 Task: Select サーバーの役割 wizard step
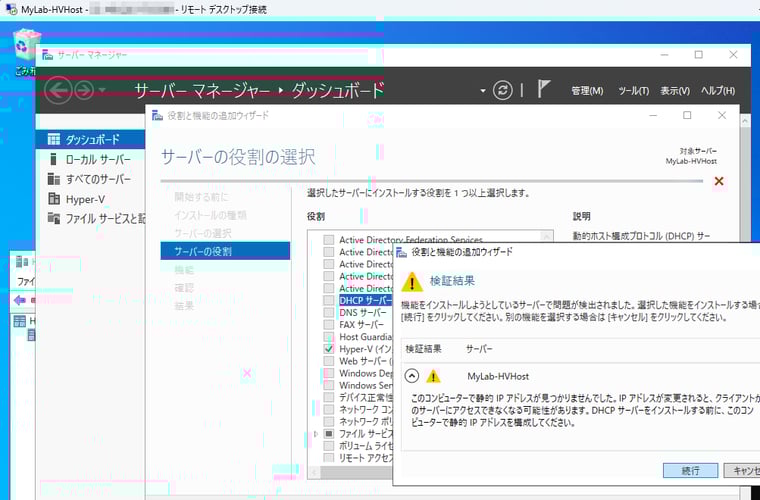pos(225,251)
